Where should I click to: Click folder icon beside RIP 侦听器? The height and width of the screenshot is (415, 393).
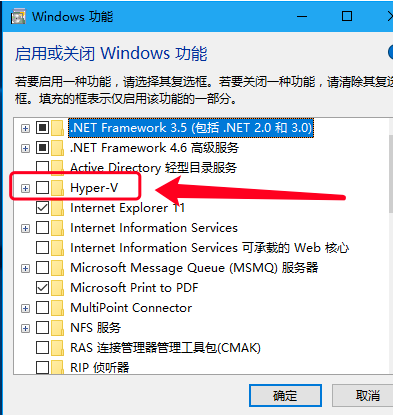pyautogui.click(x=57, y=367)
